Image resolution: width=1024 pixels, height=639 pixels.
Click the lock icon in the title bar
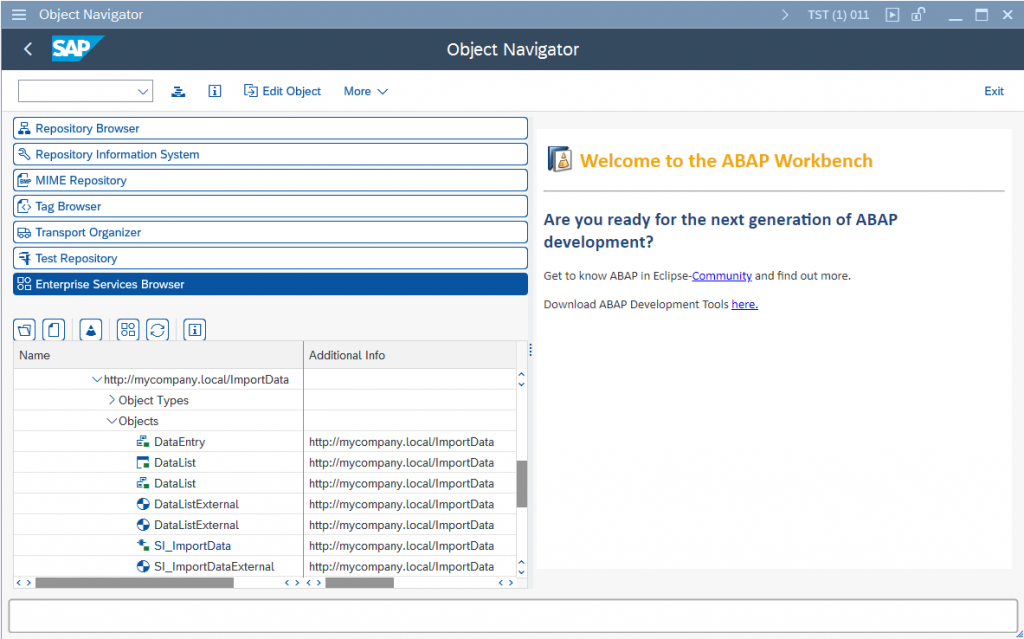tap(918, 14)
